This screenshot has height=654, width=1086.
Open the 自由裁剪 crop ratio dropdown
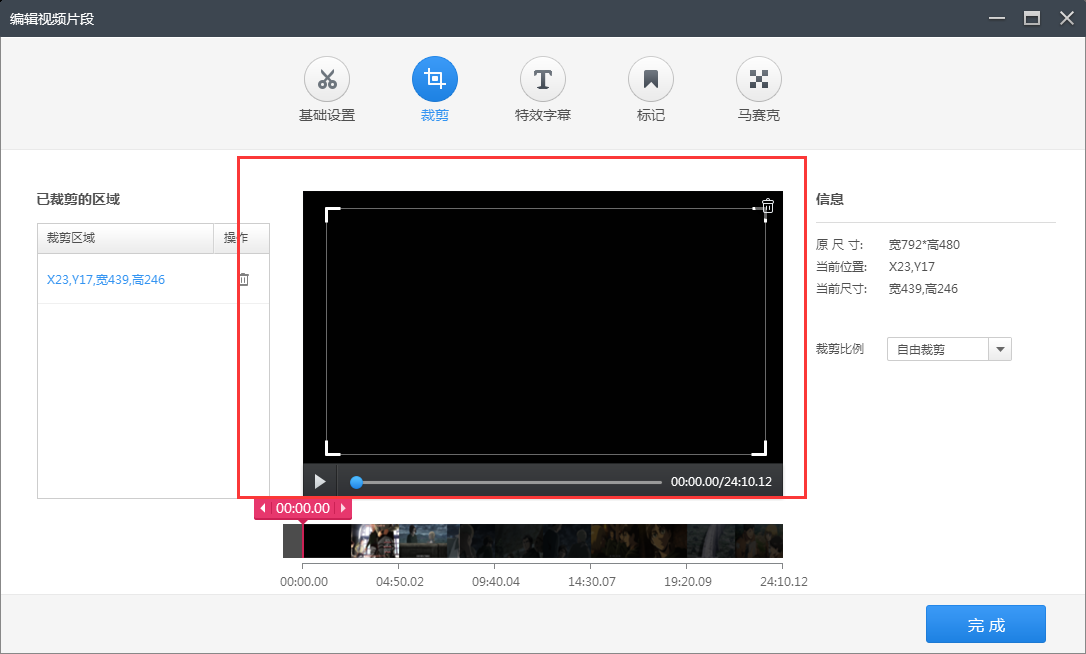1000,348
